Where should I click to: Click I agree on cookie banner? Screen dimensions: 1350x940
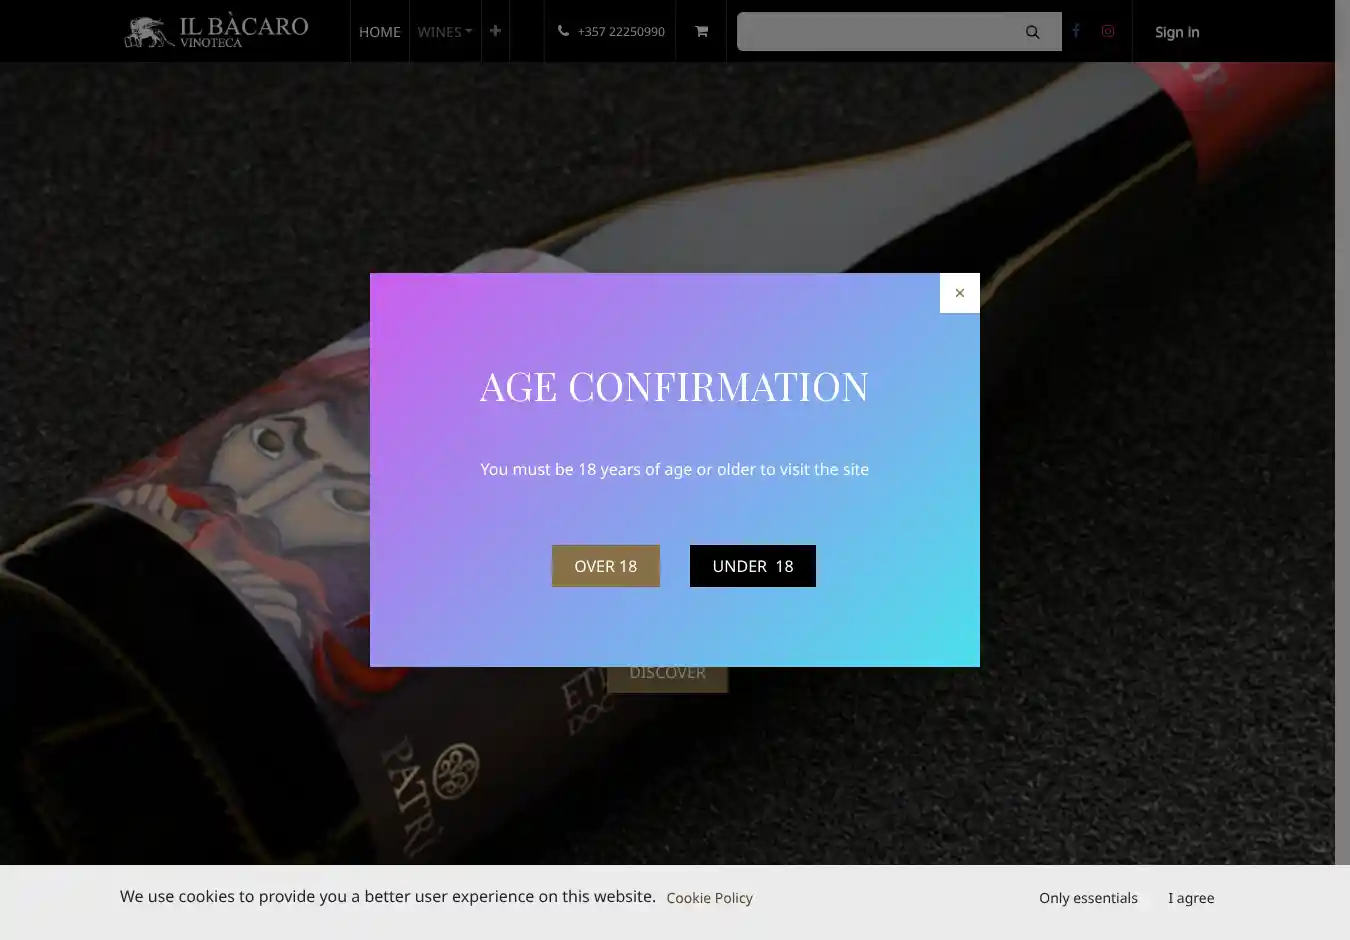pos(1191,898)
